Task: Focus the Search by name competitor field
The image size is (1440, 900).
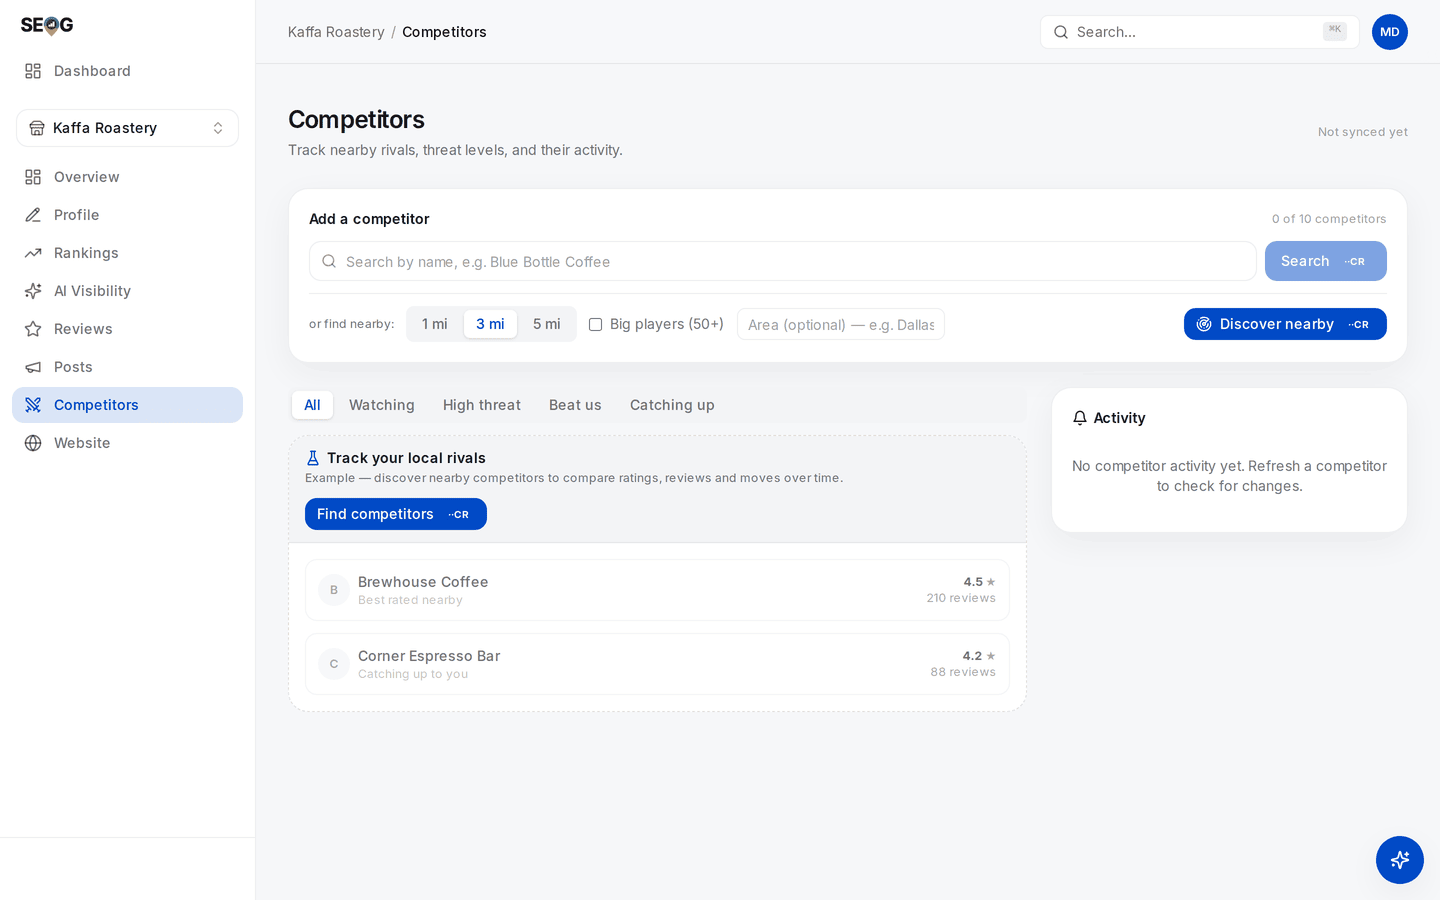Action: tap(782, 261)
